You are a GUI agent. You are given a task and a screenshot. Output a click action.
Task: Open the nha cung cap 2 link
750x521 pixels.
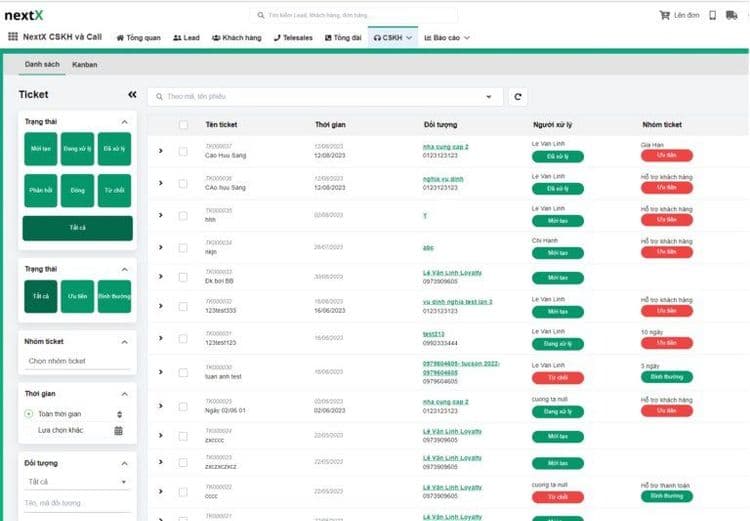click(445, 147)
